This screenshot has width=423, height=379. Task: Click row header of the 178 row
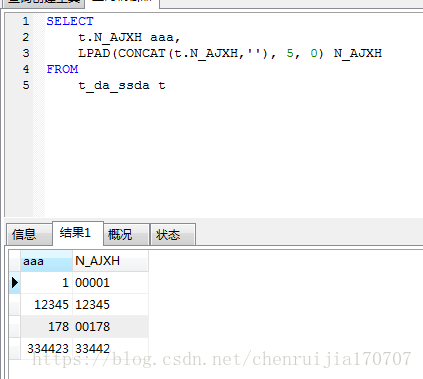[x=15, y=327]
